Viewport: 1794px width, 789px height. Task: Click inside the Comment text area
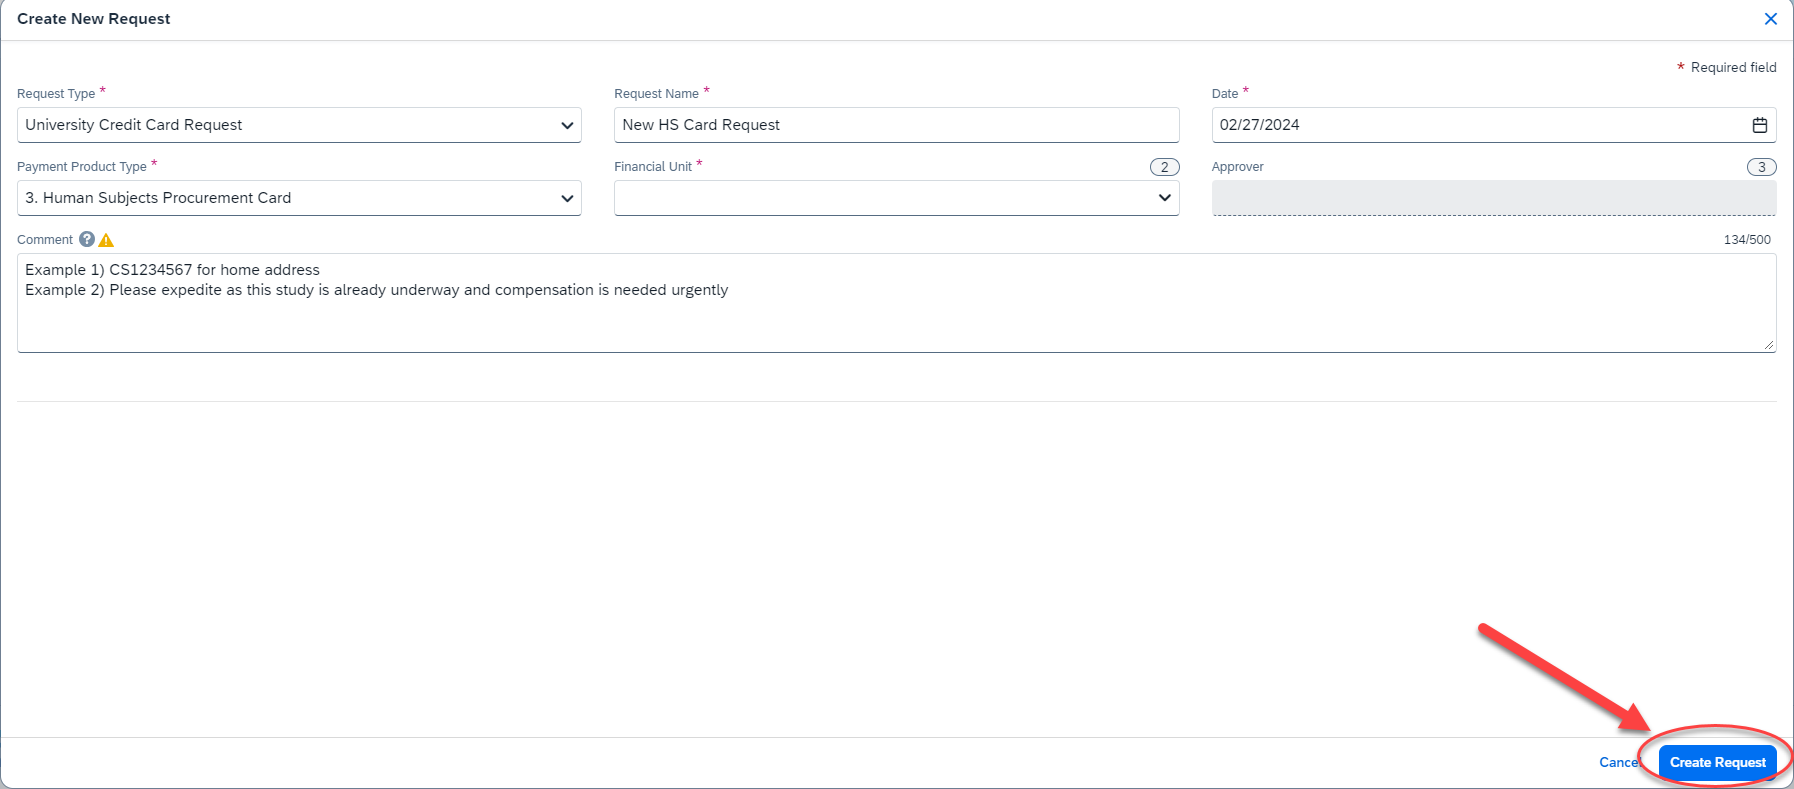(896, 302)
